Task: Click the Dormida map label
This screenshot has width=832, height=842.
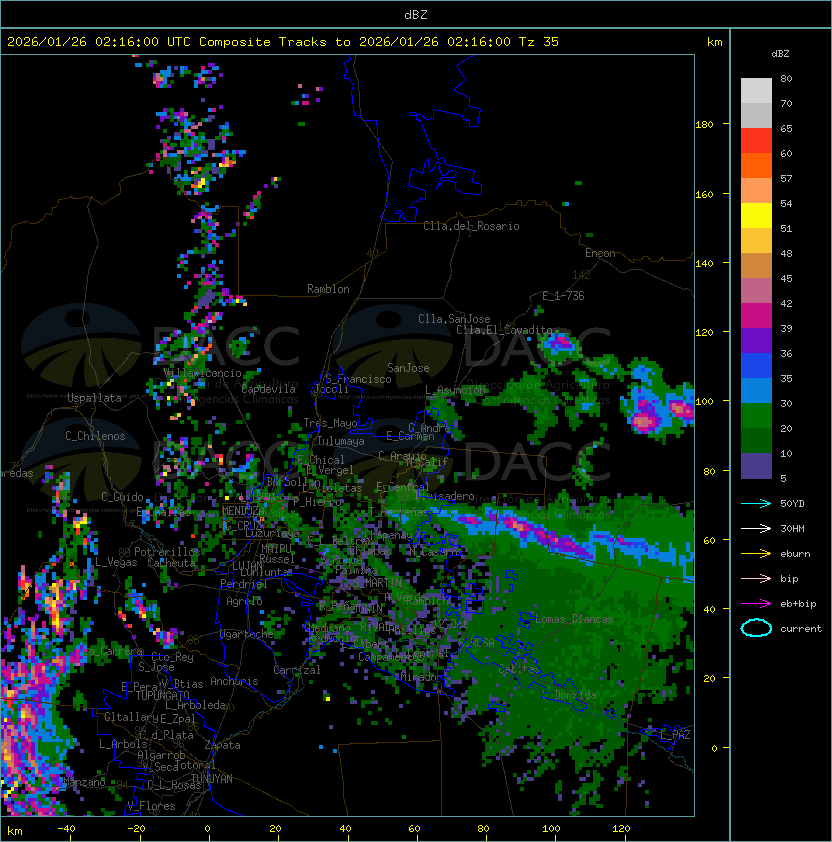Action: (575, 695)
